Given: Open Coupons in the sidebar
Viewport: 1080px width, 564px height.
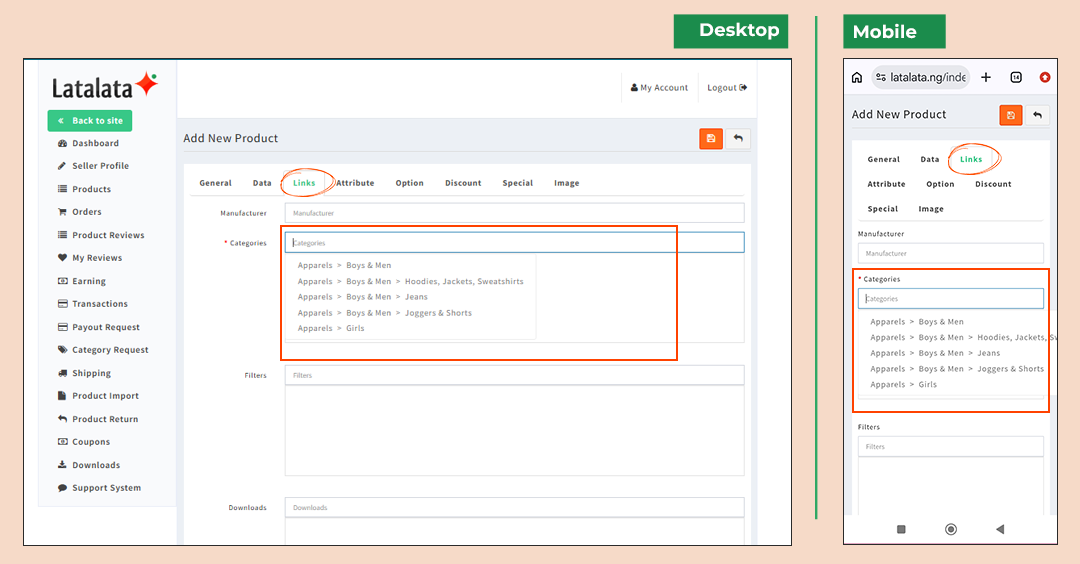Looking at the screenshot, I should [x=83, y=442].
